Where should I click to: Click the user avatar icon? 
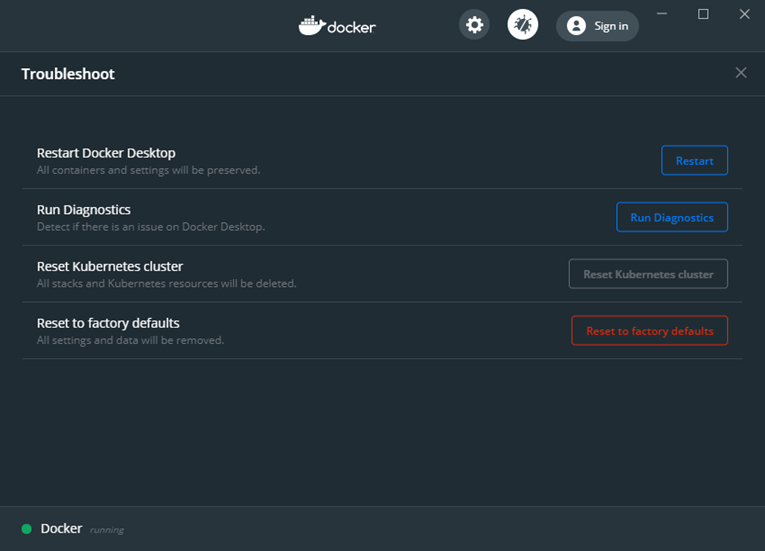pos(576,26)
